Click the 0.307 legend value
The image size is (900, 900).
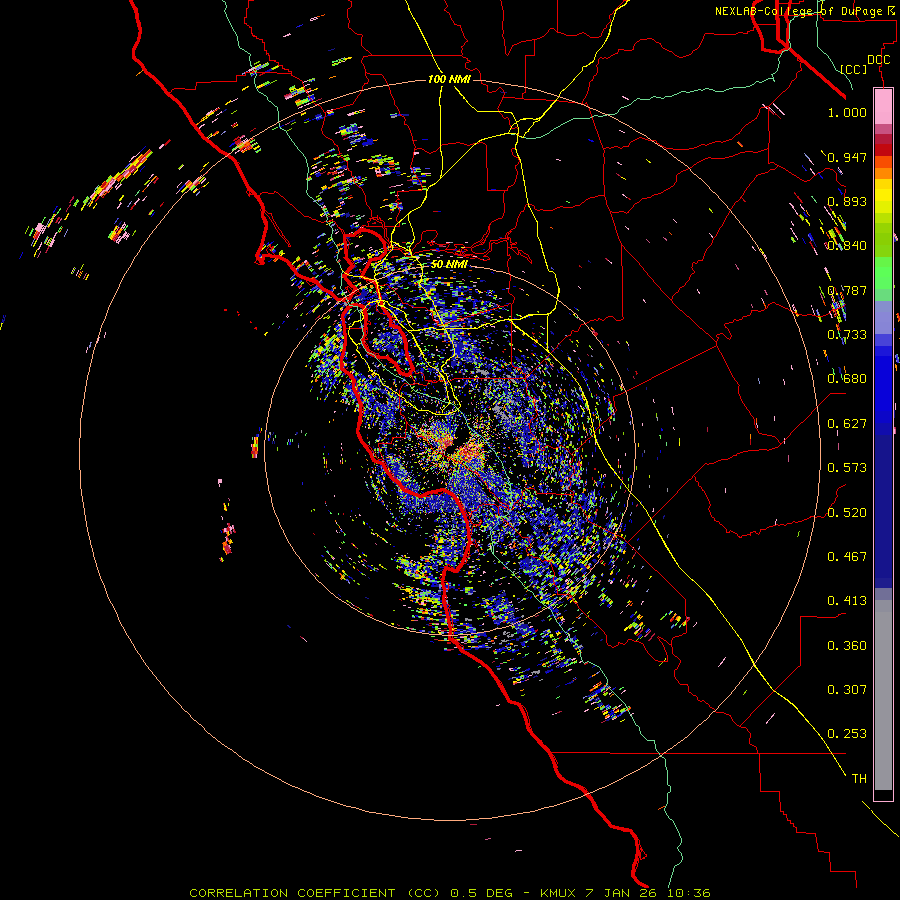[847, 690]
